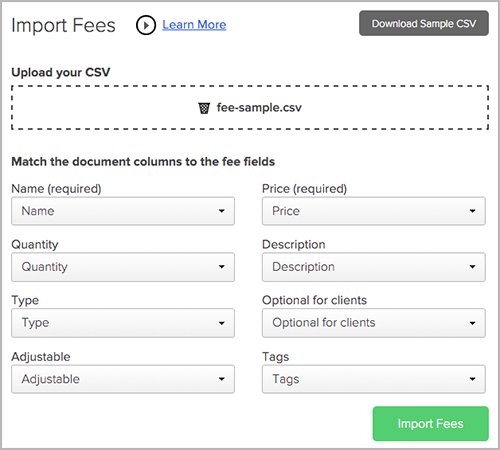500x450 pixels.
Task: Open the Type field dropdown
Action: (x=123, y=323)
